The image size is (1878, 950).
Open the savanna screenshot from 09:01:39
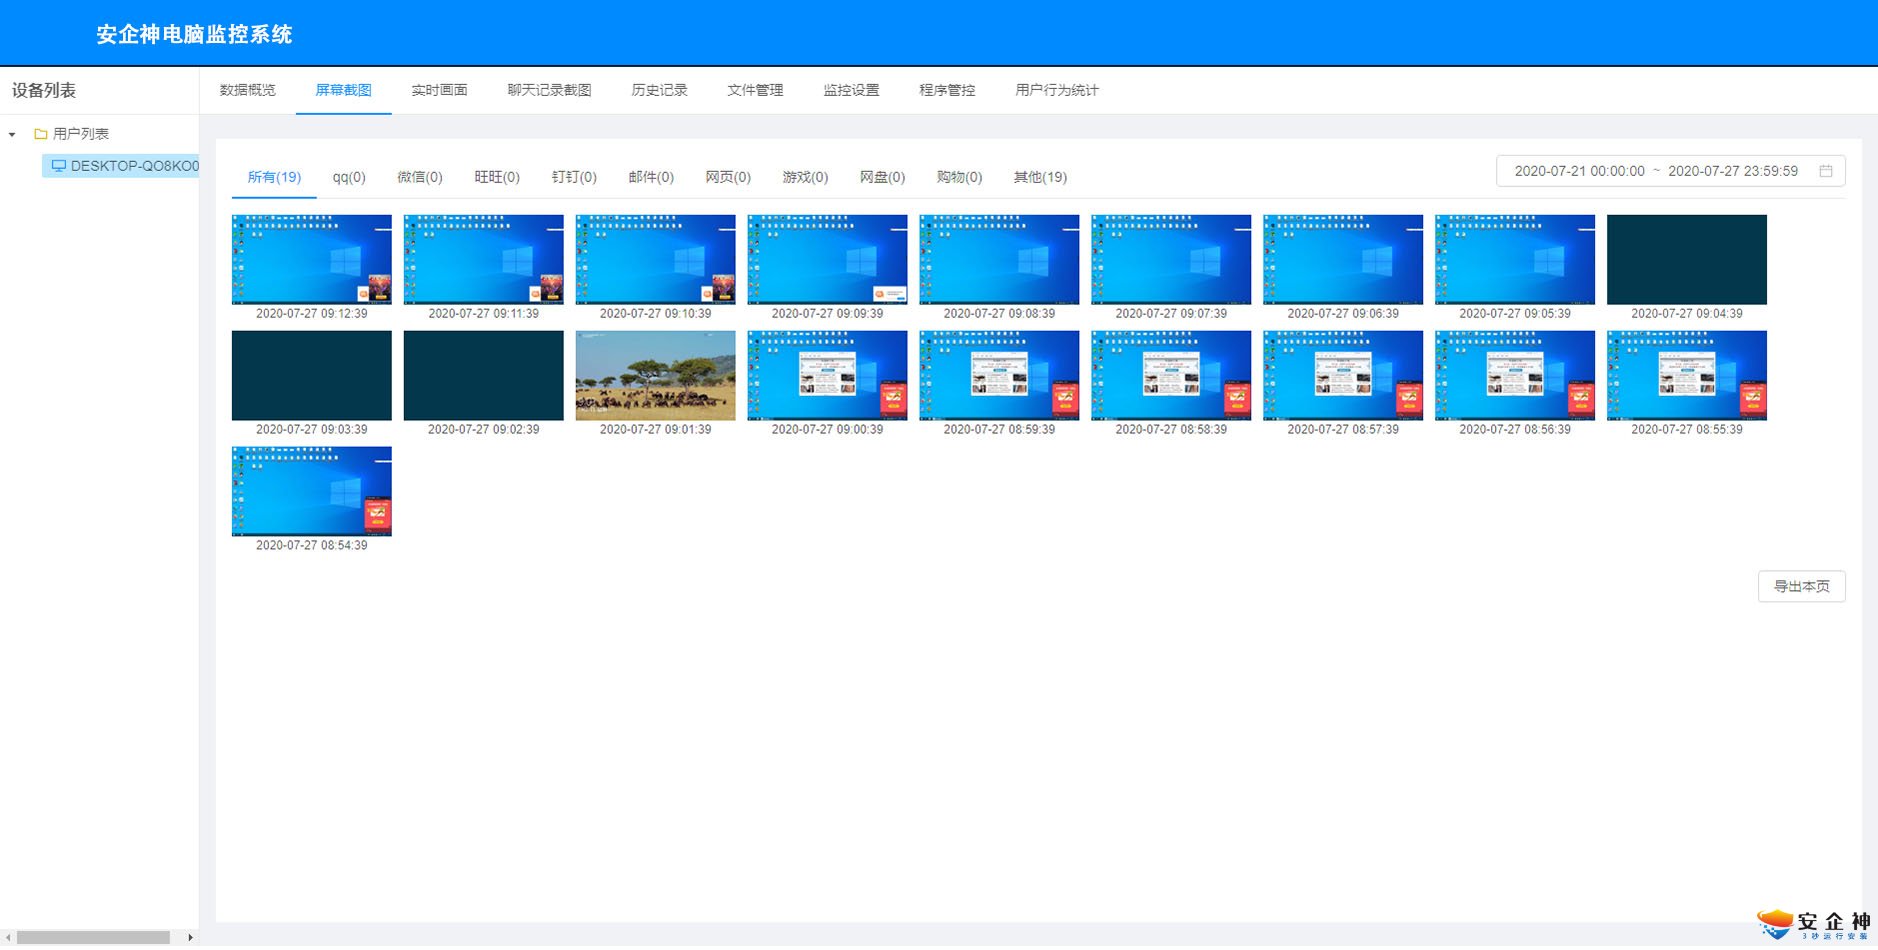pyautogui.click(x=656, y=375)
